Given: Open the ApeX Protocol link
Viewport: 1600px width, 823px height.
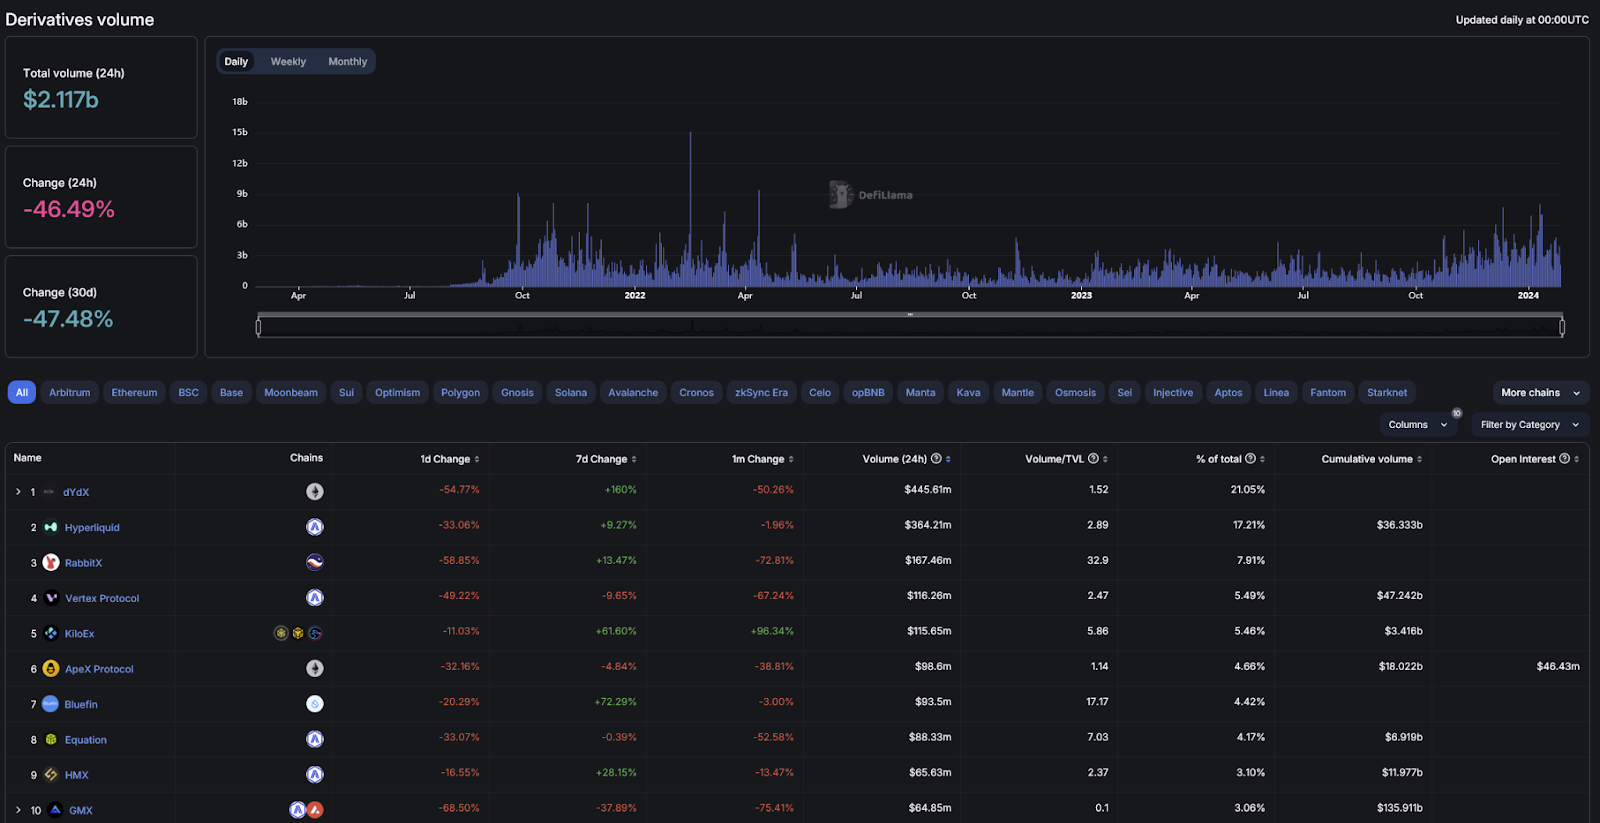Looking at the screenshot, I should pyautogui.click(x=99, y=669).
